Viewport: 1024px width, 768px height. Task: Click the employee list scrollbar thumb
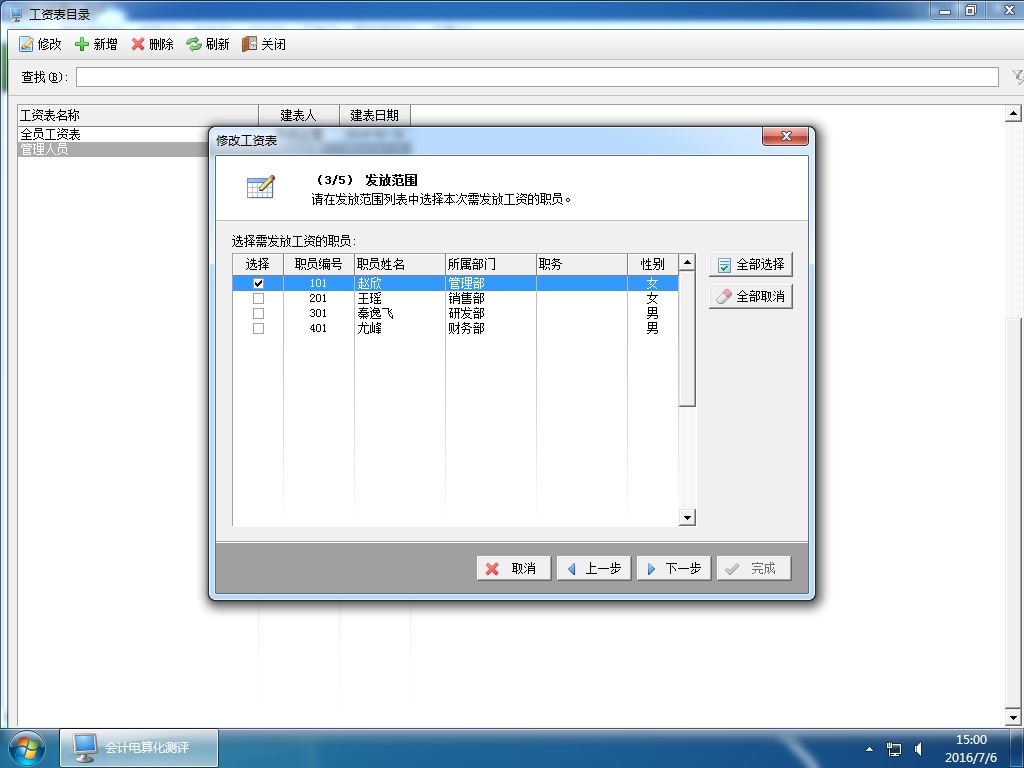point(687,339)
